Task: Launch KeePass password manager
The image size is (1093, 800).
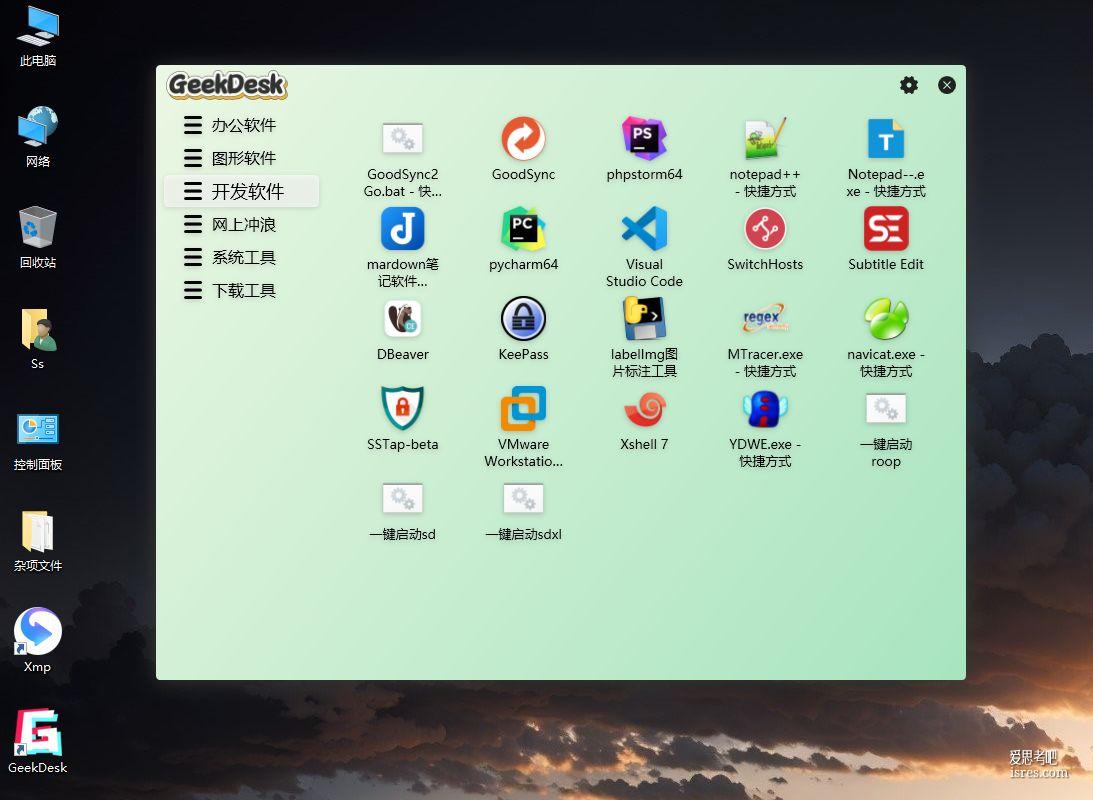Action: click(523, 318)
